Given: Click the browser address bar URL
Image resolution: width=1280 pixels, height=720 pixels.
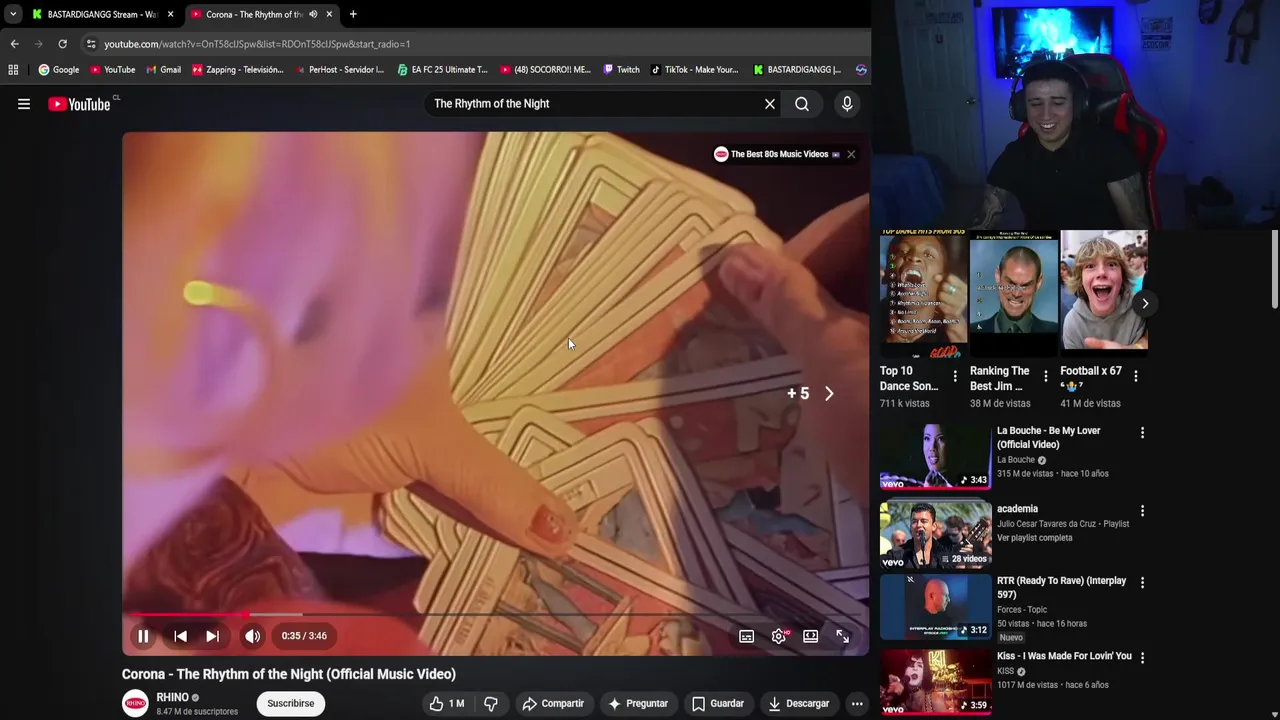Looking at the screenshot, I should click(257, 44).
